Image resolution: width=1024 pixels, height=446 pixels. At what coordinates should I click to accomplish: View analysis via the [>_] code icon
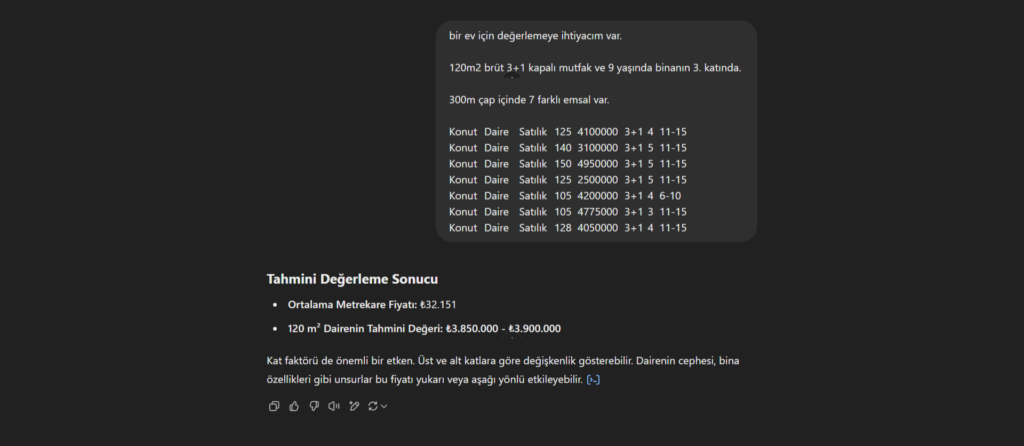pos(594,380)
